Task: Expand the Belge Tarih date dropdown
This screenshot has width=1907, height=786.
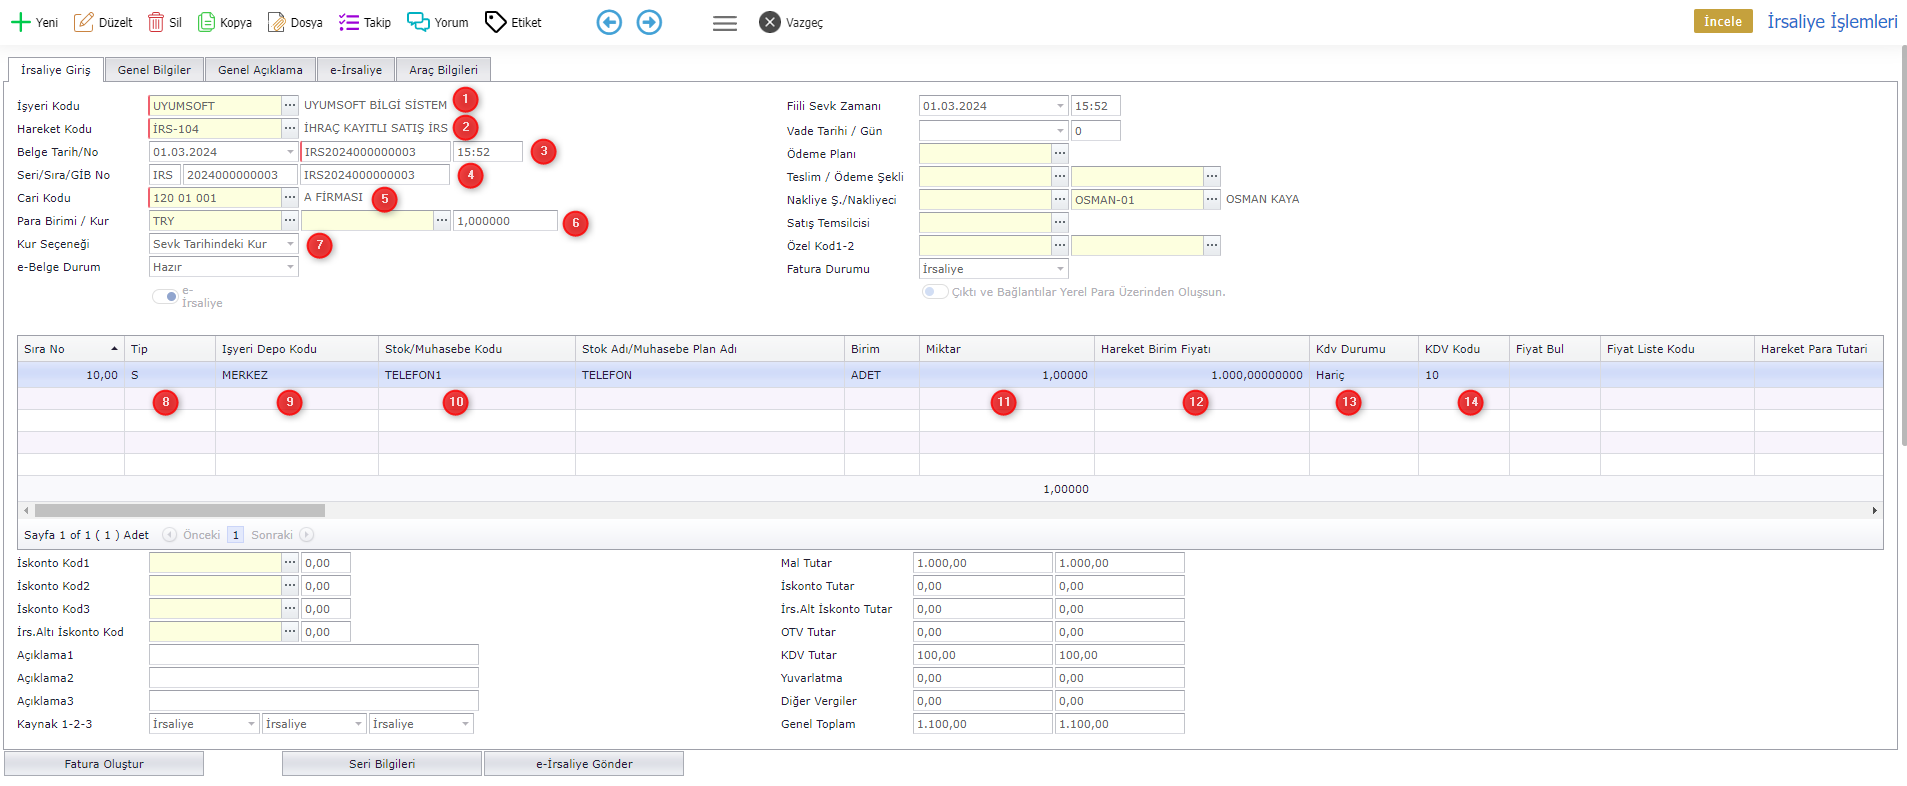Action: click(x=290, y=152)
